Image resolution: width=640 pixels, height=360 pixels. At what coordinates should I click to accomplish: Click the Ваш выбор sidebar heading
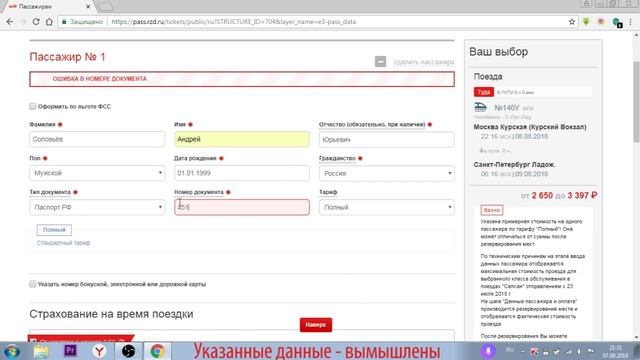click(498, 52)
